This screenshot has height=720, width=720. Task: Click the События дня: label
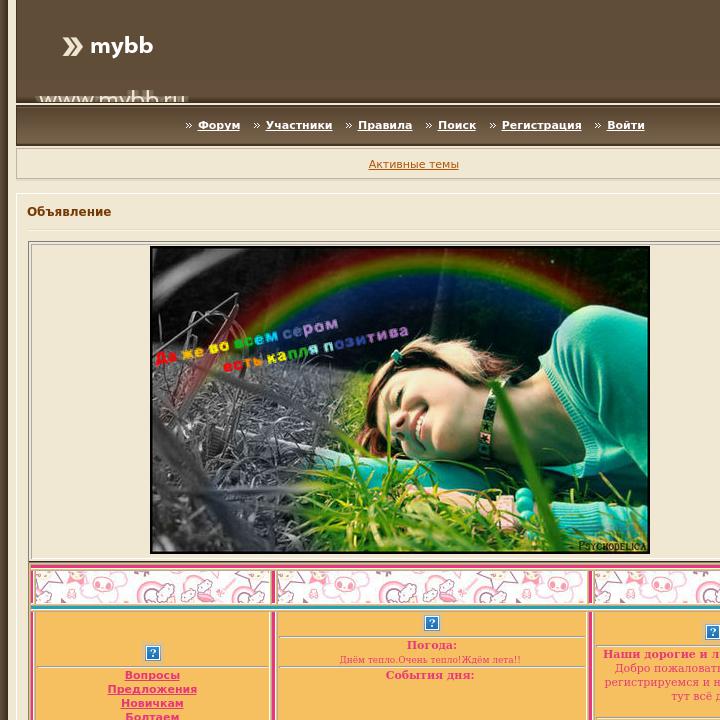coord(430,675)
